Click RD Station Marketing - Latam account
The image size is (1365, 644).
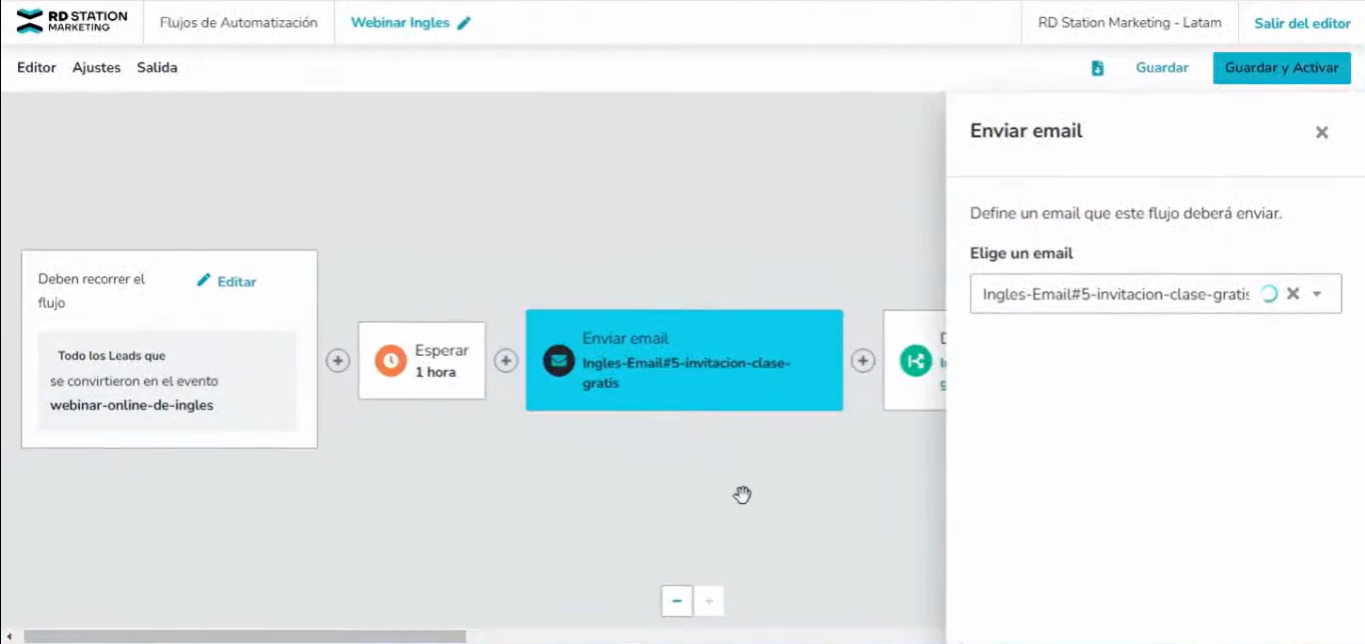[1130, 23]
